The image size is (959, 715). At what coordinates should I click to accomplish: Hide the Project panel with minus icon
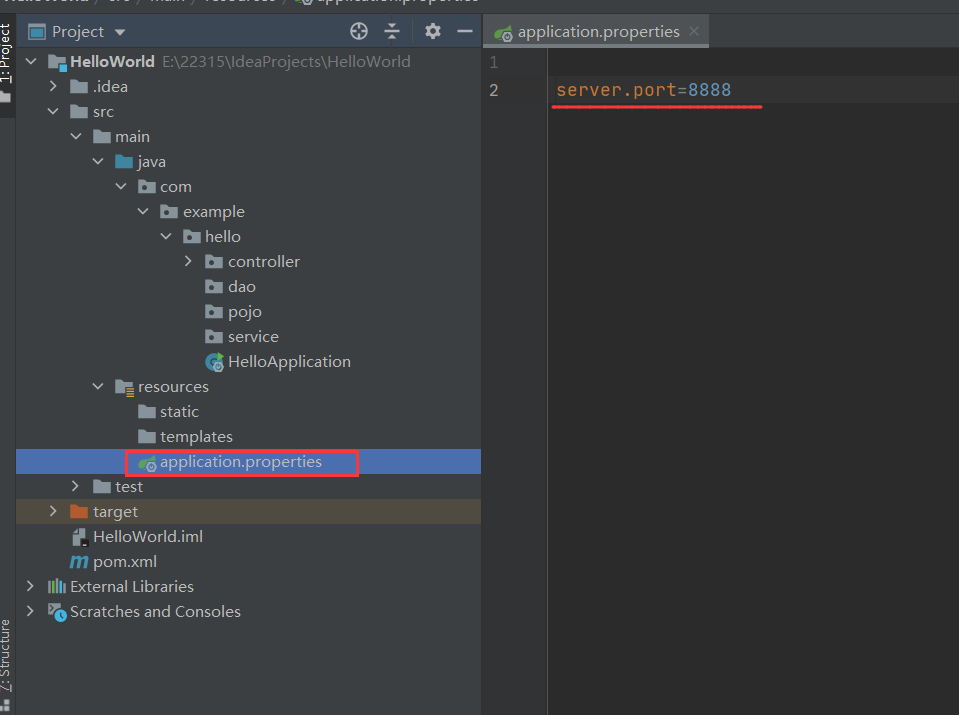[x=465, y=31]
